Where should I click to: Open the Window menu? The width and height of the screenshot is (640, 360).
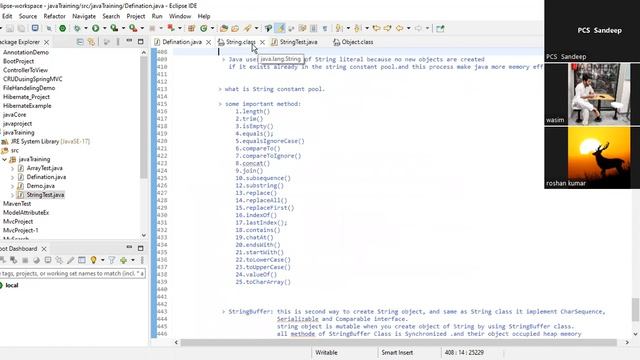pos(180,16)
